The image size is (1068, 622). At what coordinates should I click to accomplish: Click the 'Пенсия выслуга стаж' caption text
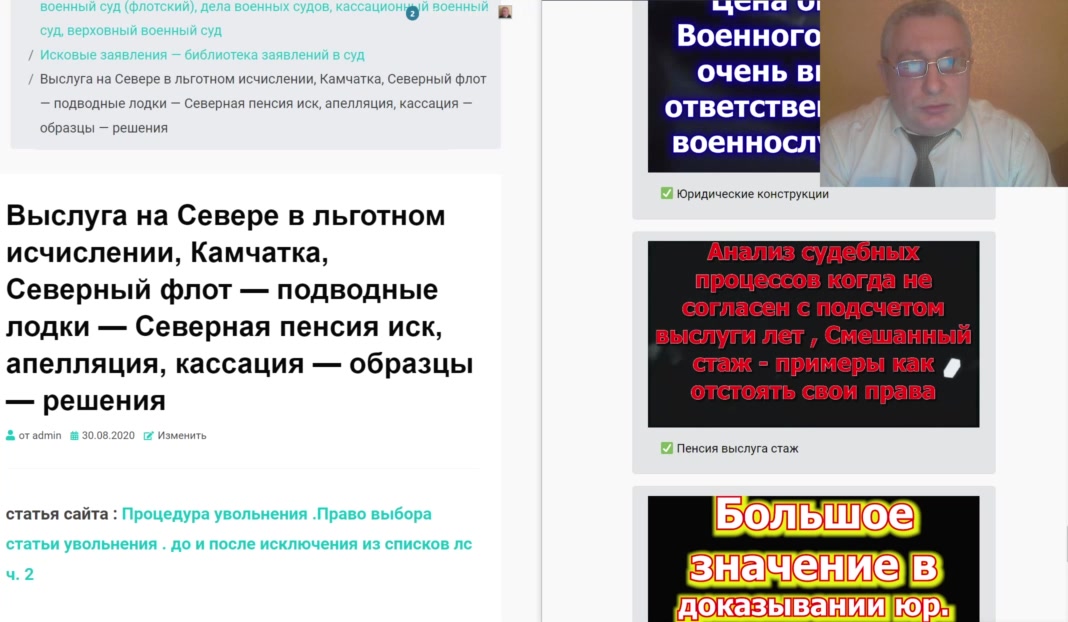pyautogui.click(x=737, y=448)
